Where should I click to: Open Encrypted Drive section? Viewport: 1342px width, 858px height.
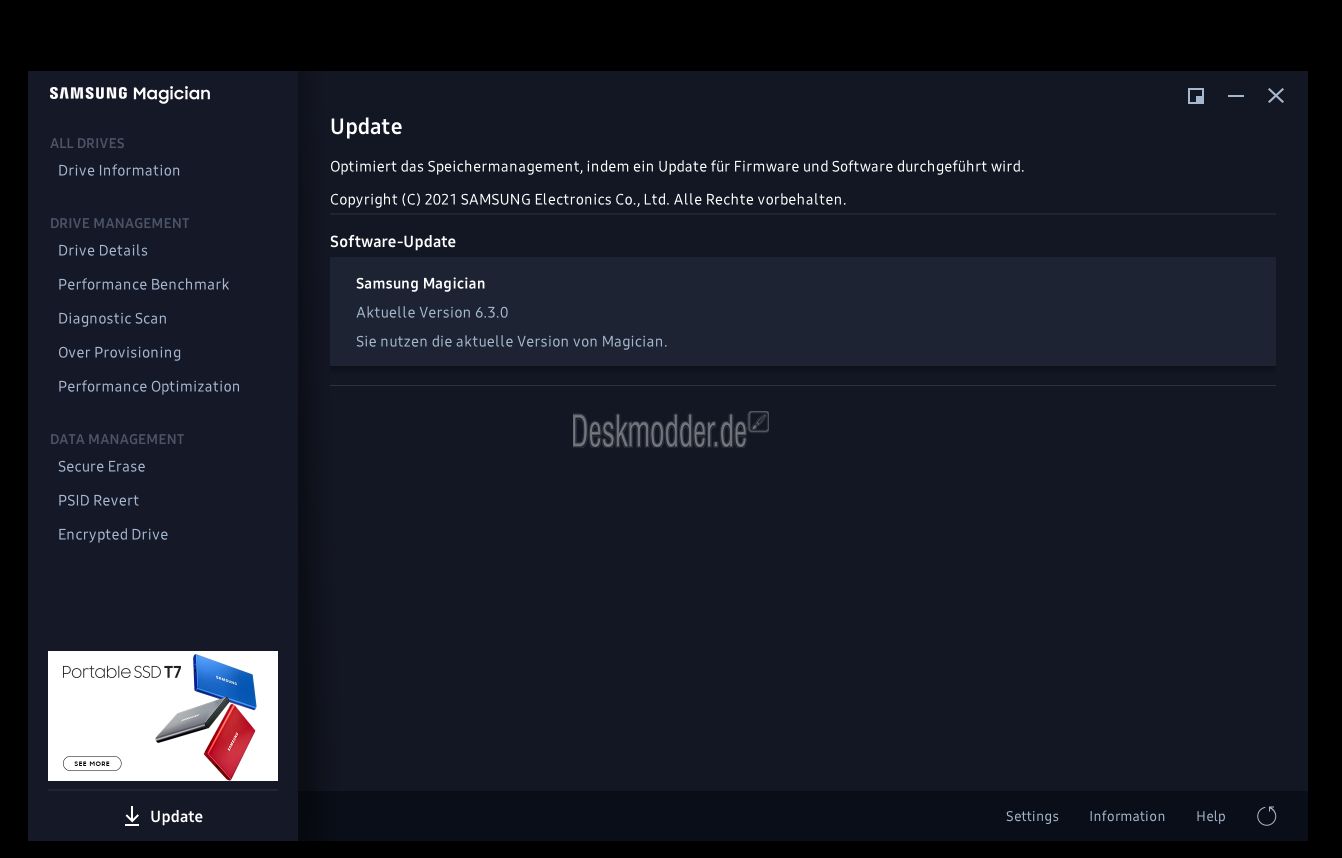(113, 534)
